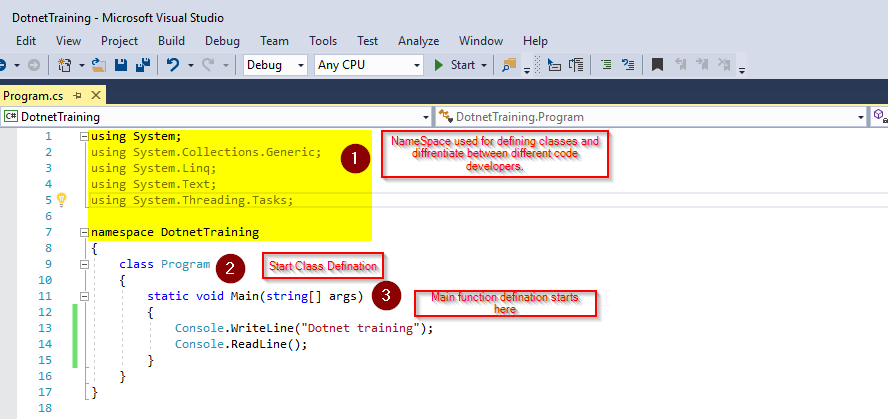Screen dimensions: 888x419
Task: Collapse the class Program block
Action: click(x=84, y=264)
